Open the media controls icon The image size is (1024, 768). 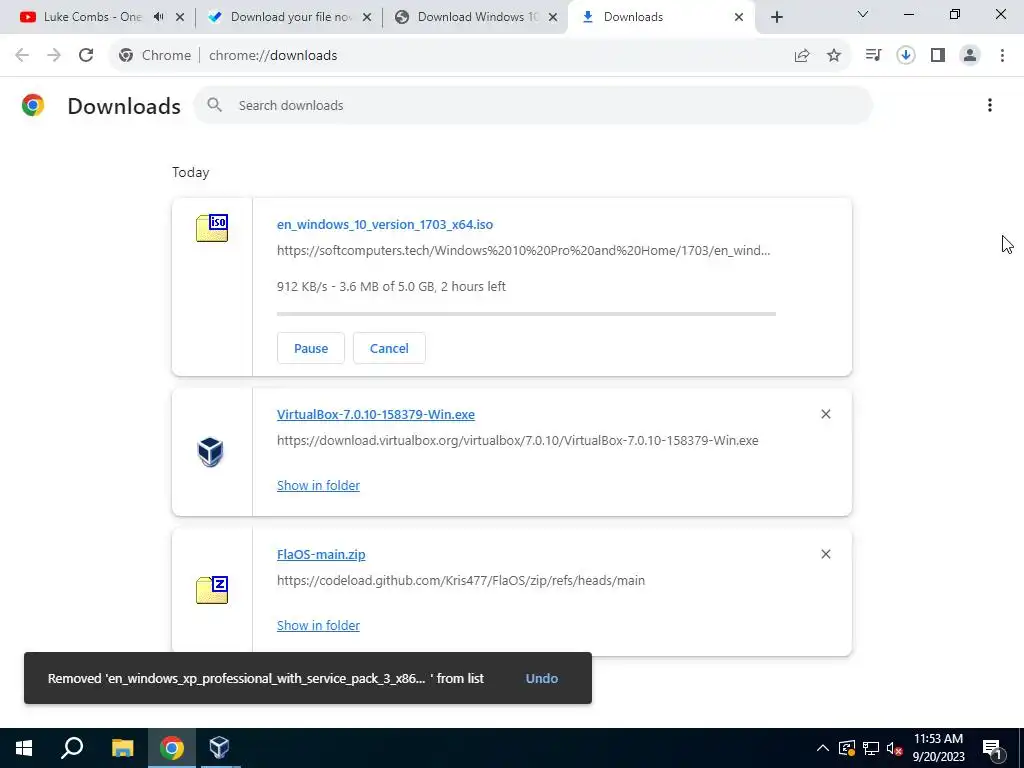[x=873, y=56]
